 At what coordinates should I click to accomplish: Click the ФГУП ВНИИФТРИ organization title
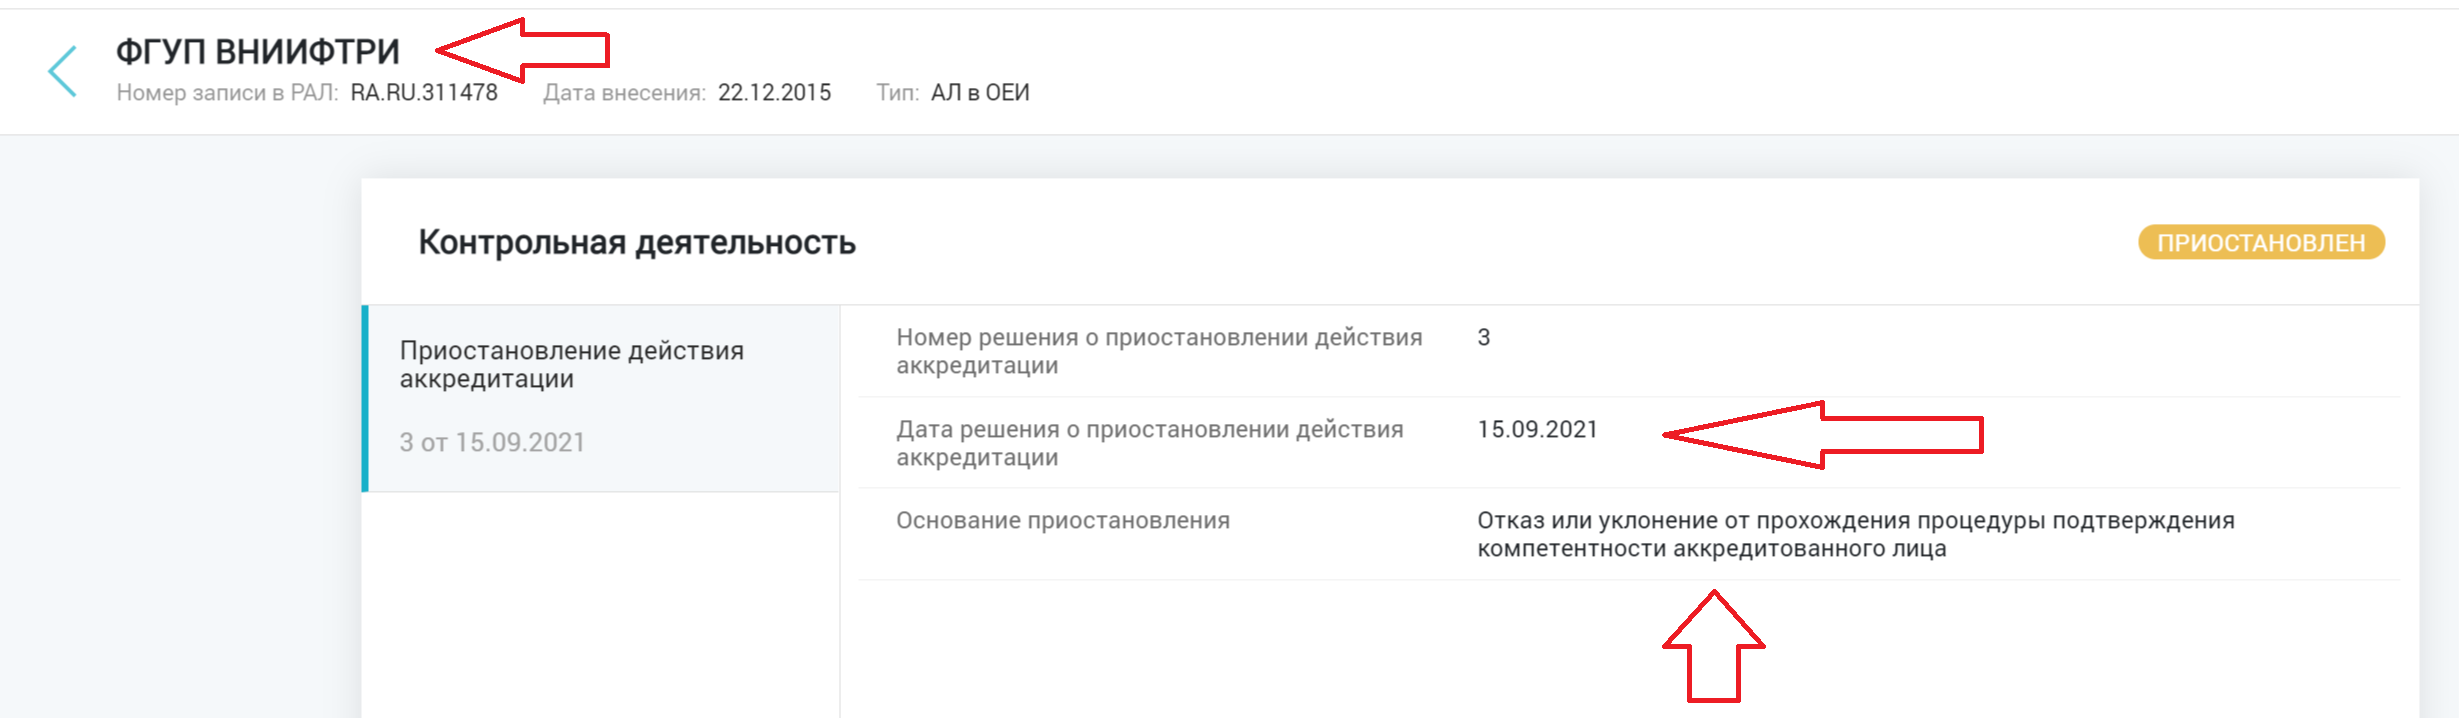coord(258,51)
